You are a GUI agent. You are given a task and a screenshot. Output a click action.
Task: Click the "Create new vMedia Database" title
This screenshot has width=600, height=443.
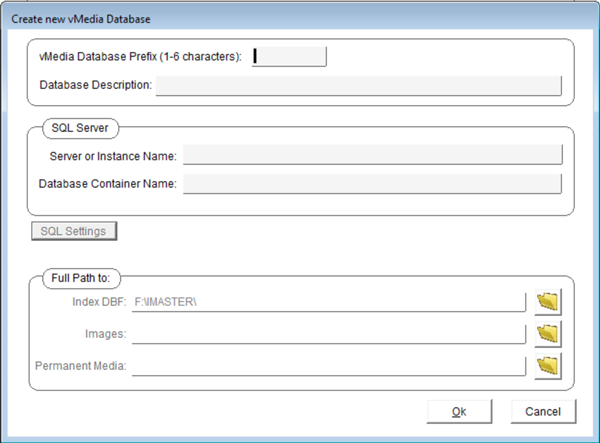[x=81, y=19]
